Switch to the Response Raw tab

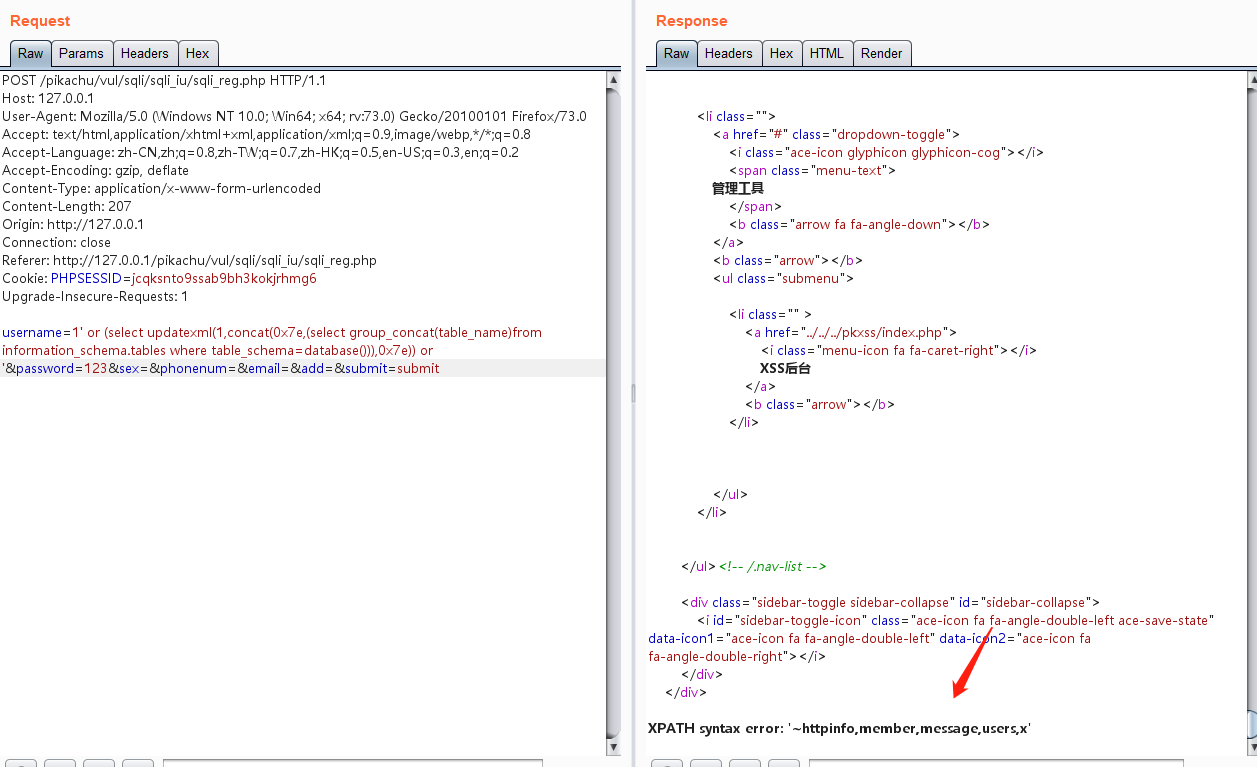pos(676,54)
